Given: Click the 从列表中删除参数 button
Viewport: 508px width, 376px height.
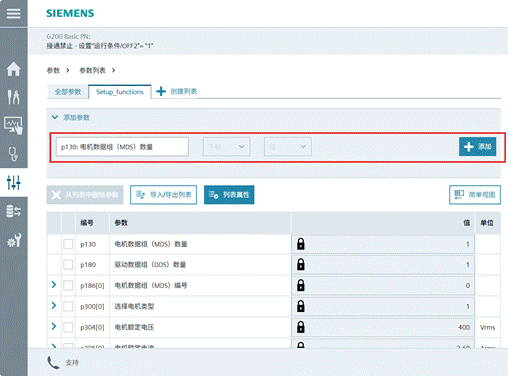Looking at the screenshot, I should [85, 195].
